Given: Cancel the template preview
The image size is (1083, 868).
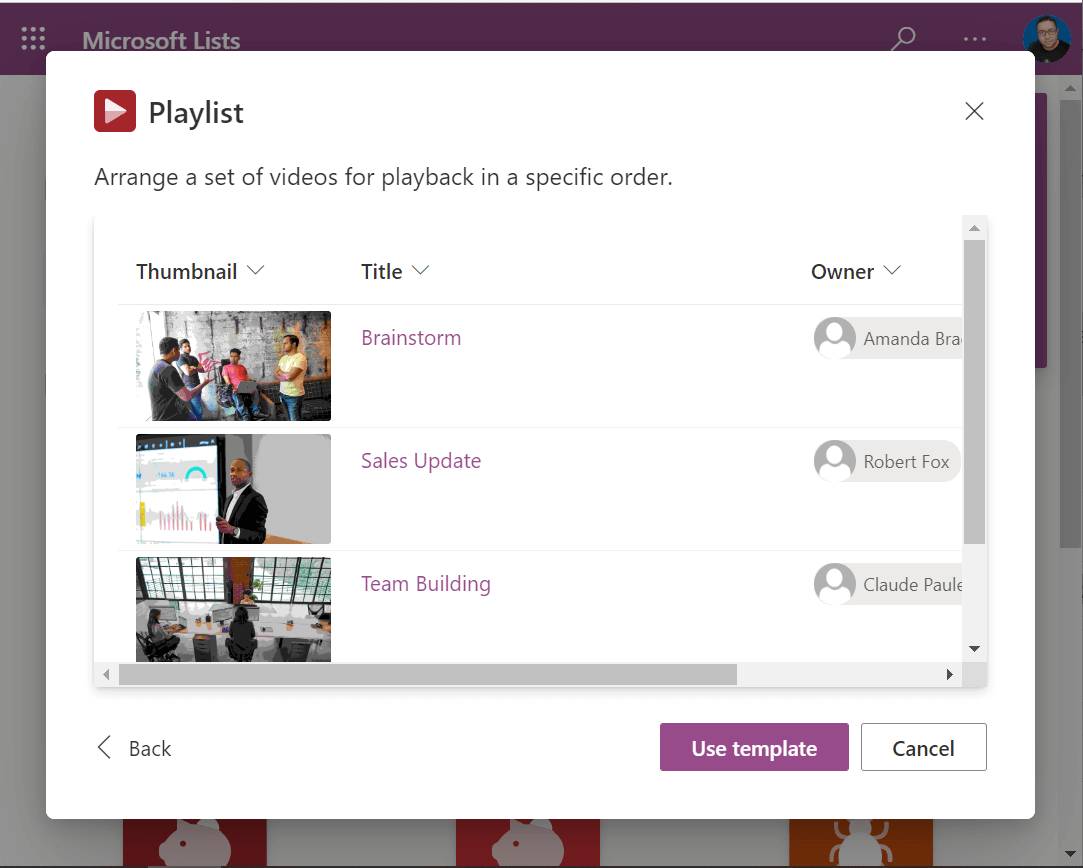Looking at the screenshot, I should pyautogui.click(x=923, y=747).
